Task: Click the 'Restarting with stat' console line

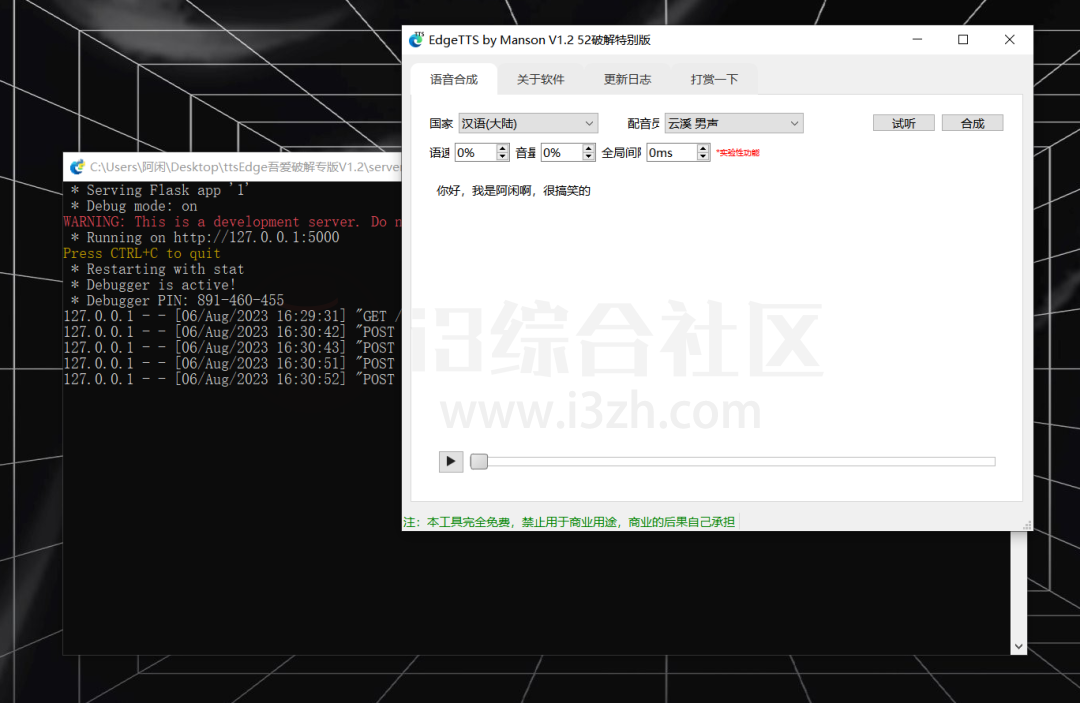Action: pyautogui.click(x=157, y=269)
